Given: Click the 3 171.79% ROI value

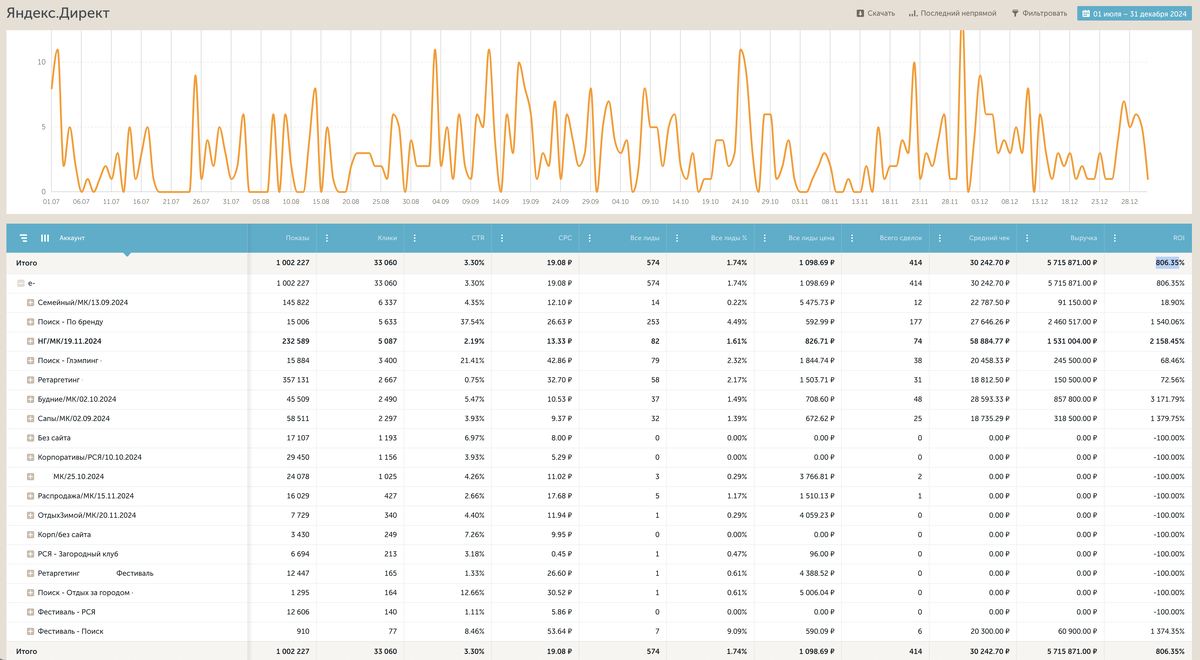Looking at the screenshot, I should tap(1166, 399).
